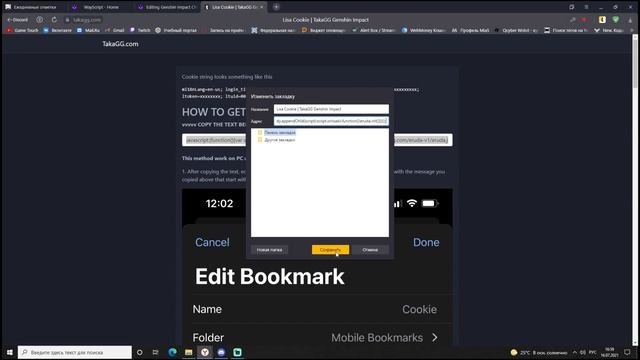Open the WebMoney bookmark
This screenshot has width=640, height=360.
(x=424, y=30)
